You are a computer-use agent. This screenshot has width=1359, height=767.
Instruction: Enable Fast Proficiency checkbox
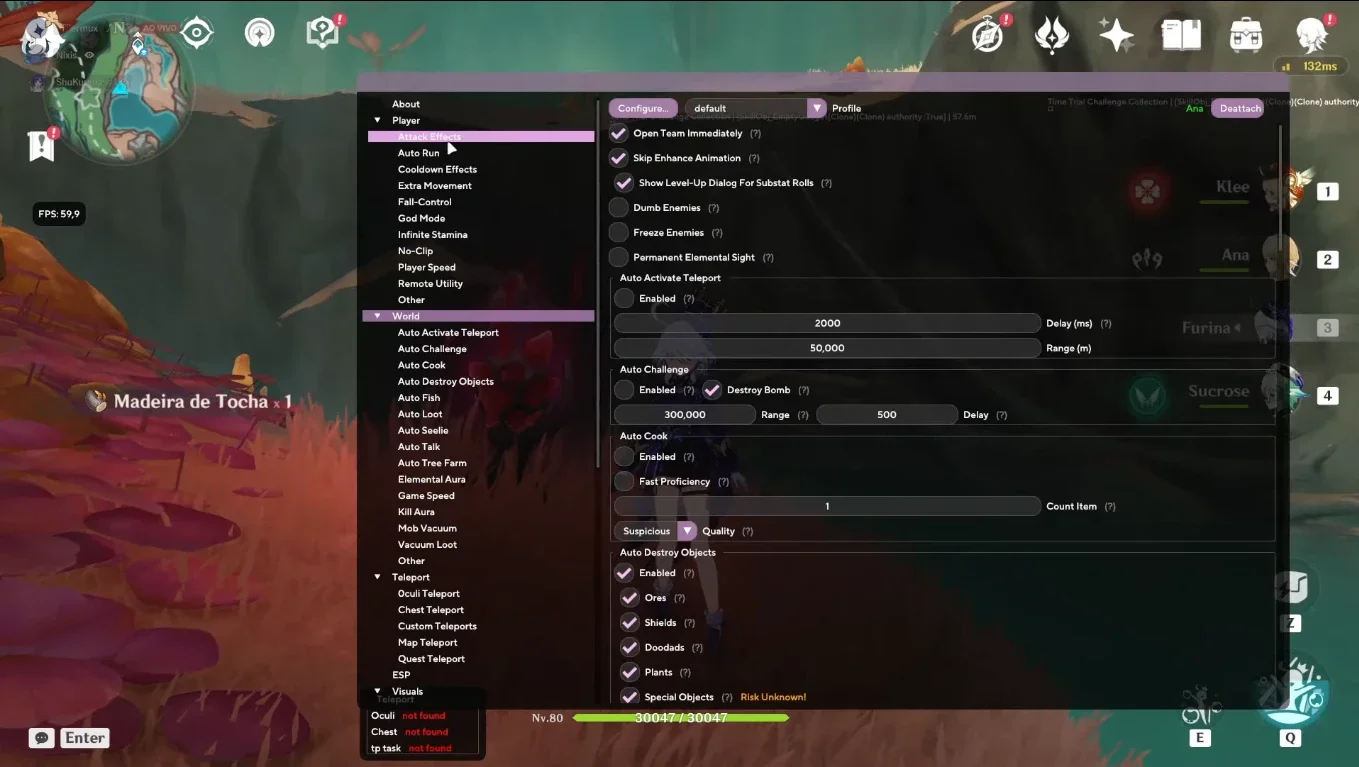624,481
